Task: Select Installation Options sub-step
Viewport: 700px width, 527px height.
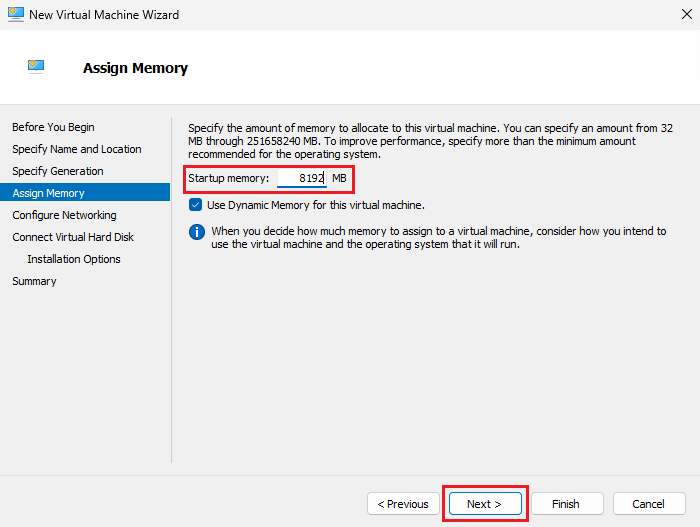Action: pyautogui.click(x=74, y=259)
